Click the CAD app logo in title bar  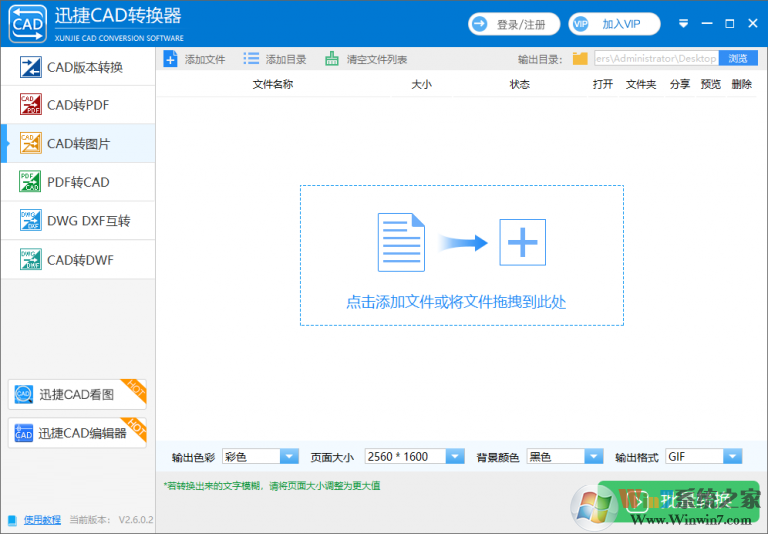[27, 24]
